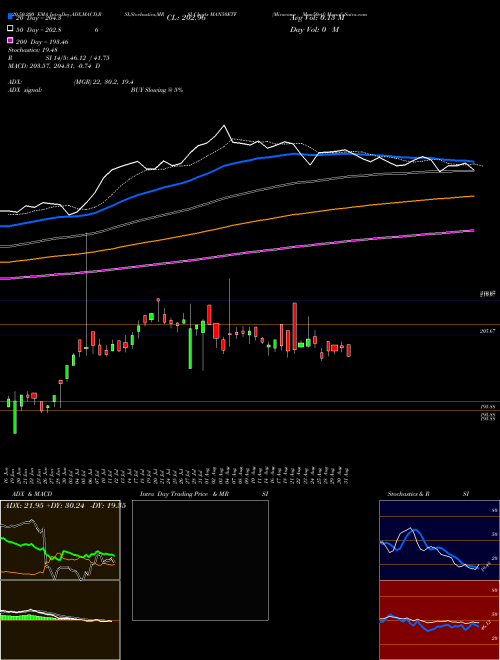This screenshot has width=500, height=660.
Task: Open the blue Stochastics chart panel
Action: click(x=439, y=540)
